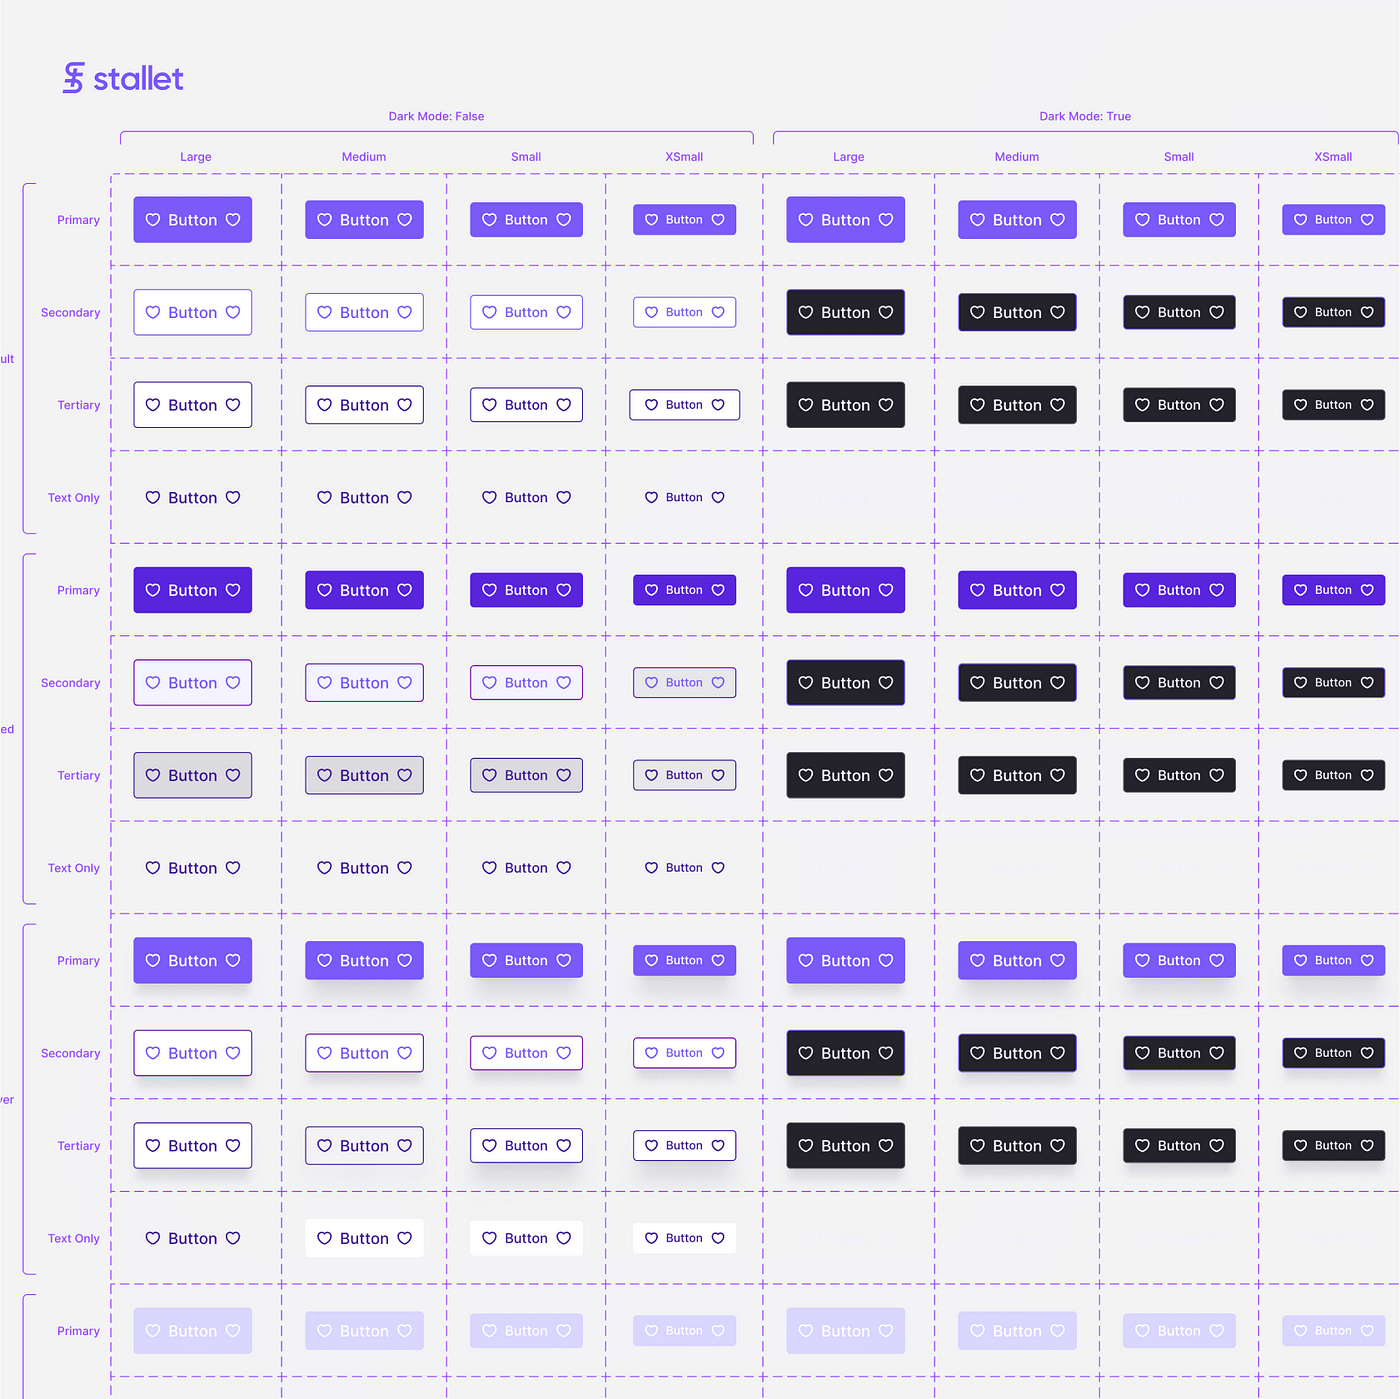
Task: Click right heart in second-group light Large Tertiary gray button
Action: (233, 776)
